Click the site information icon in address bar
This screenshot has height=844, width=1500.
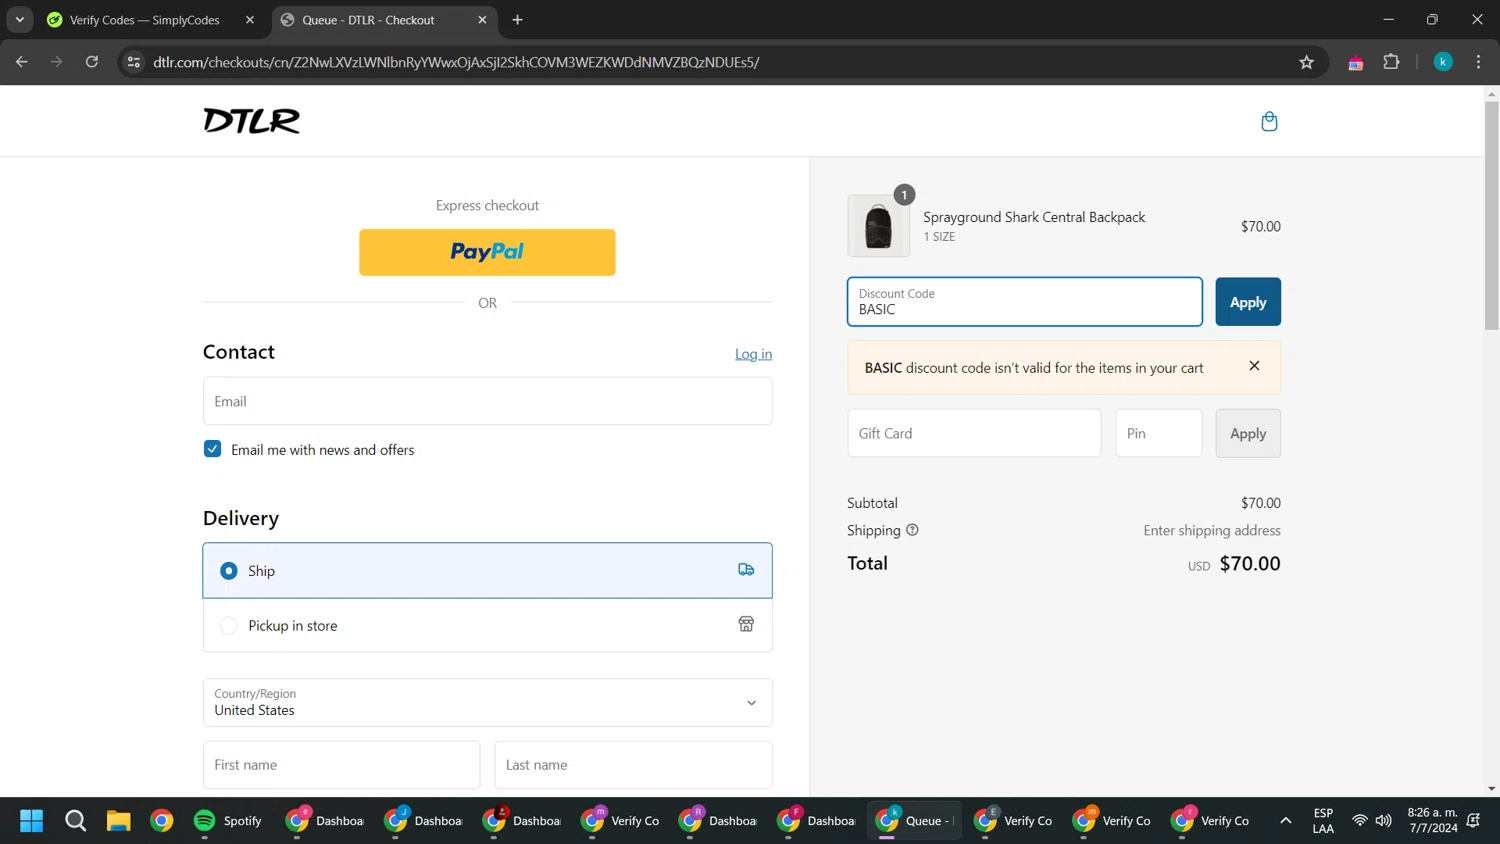(x=134, y=62)
